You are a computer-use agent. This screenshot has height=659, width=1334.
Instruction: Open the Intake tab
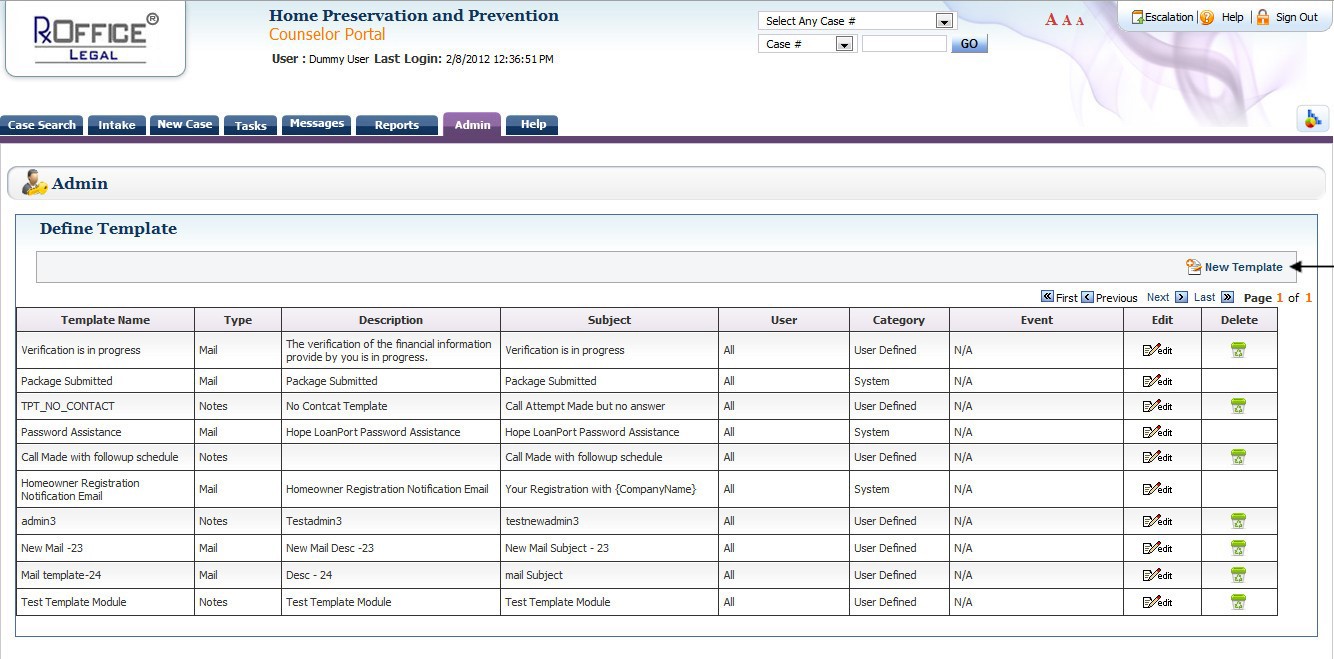pos(117,125)
